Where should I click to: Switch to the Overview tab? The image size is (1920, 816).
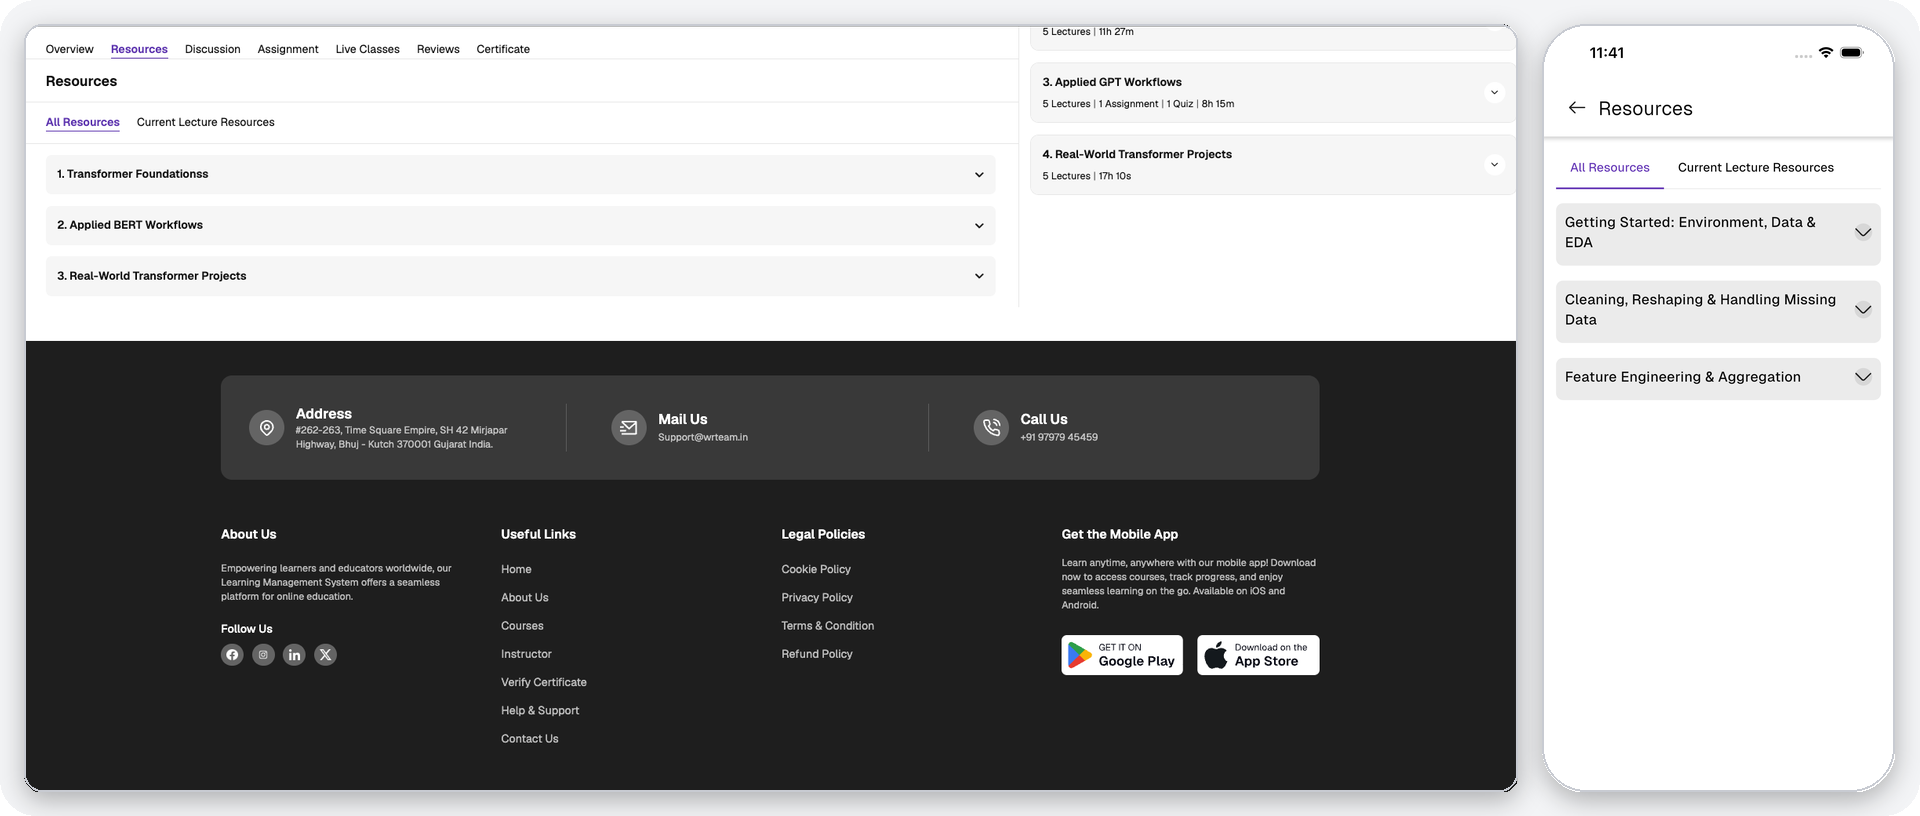click(x=70, y=49)
